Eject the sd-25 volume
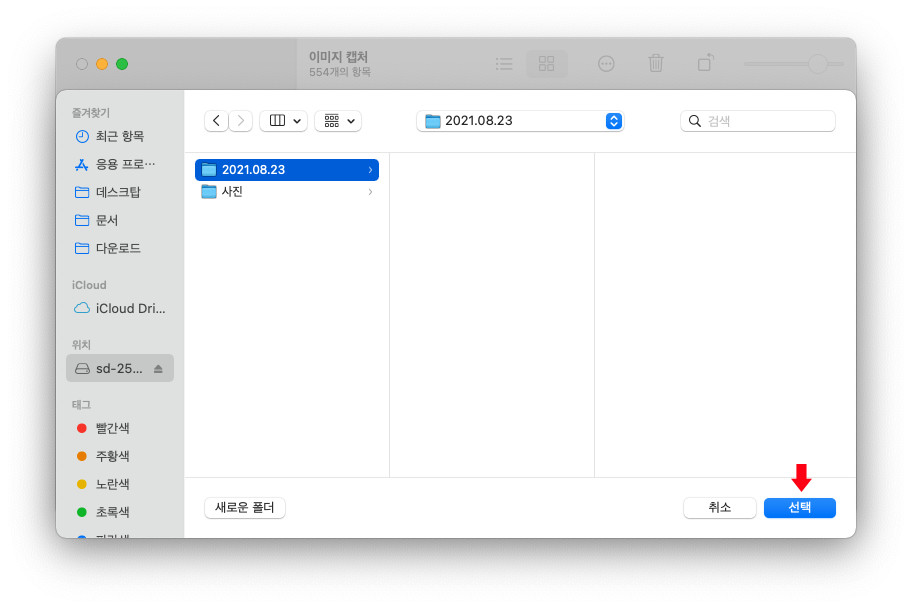 [158, 369]
